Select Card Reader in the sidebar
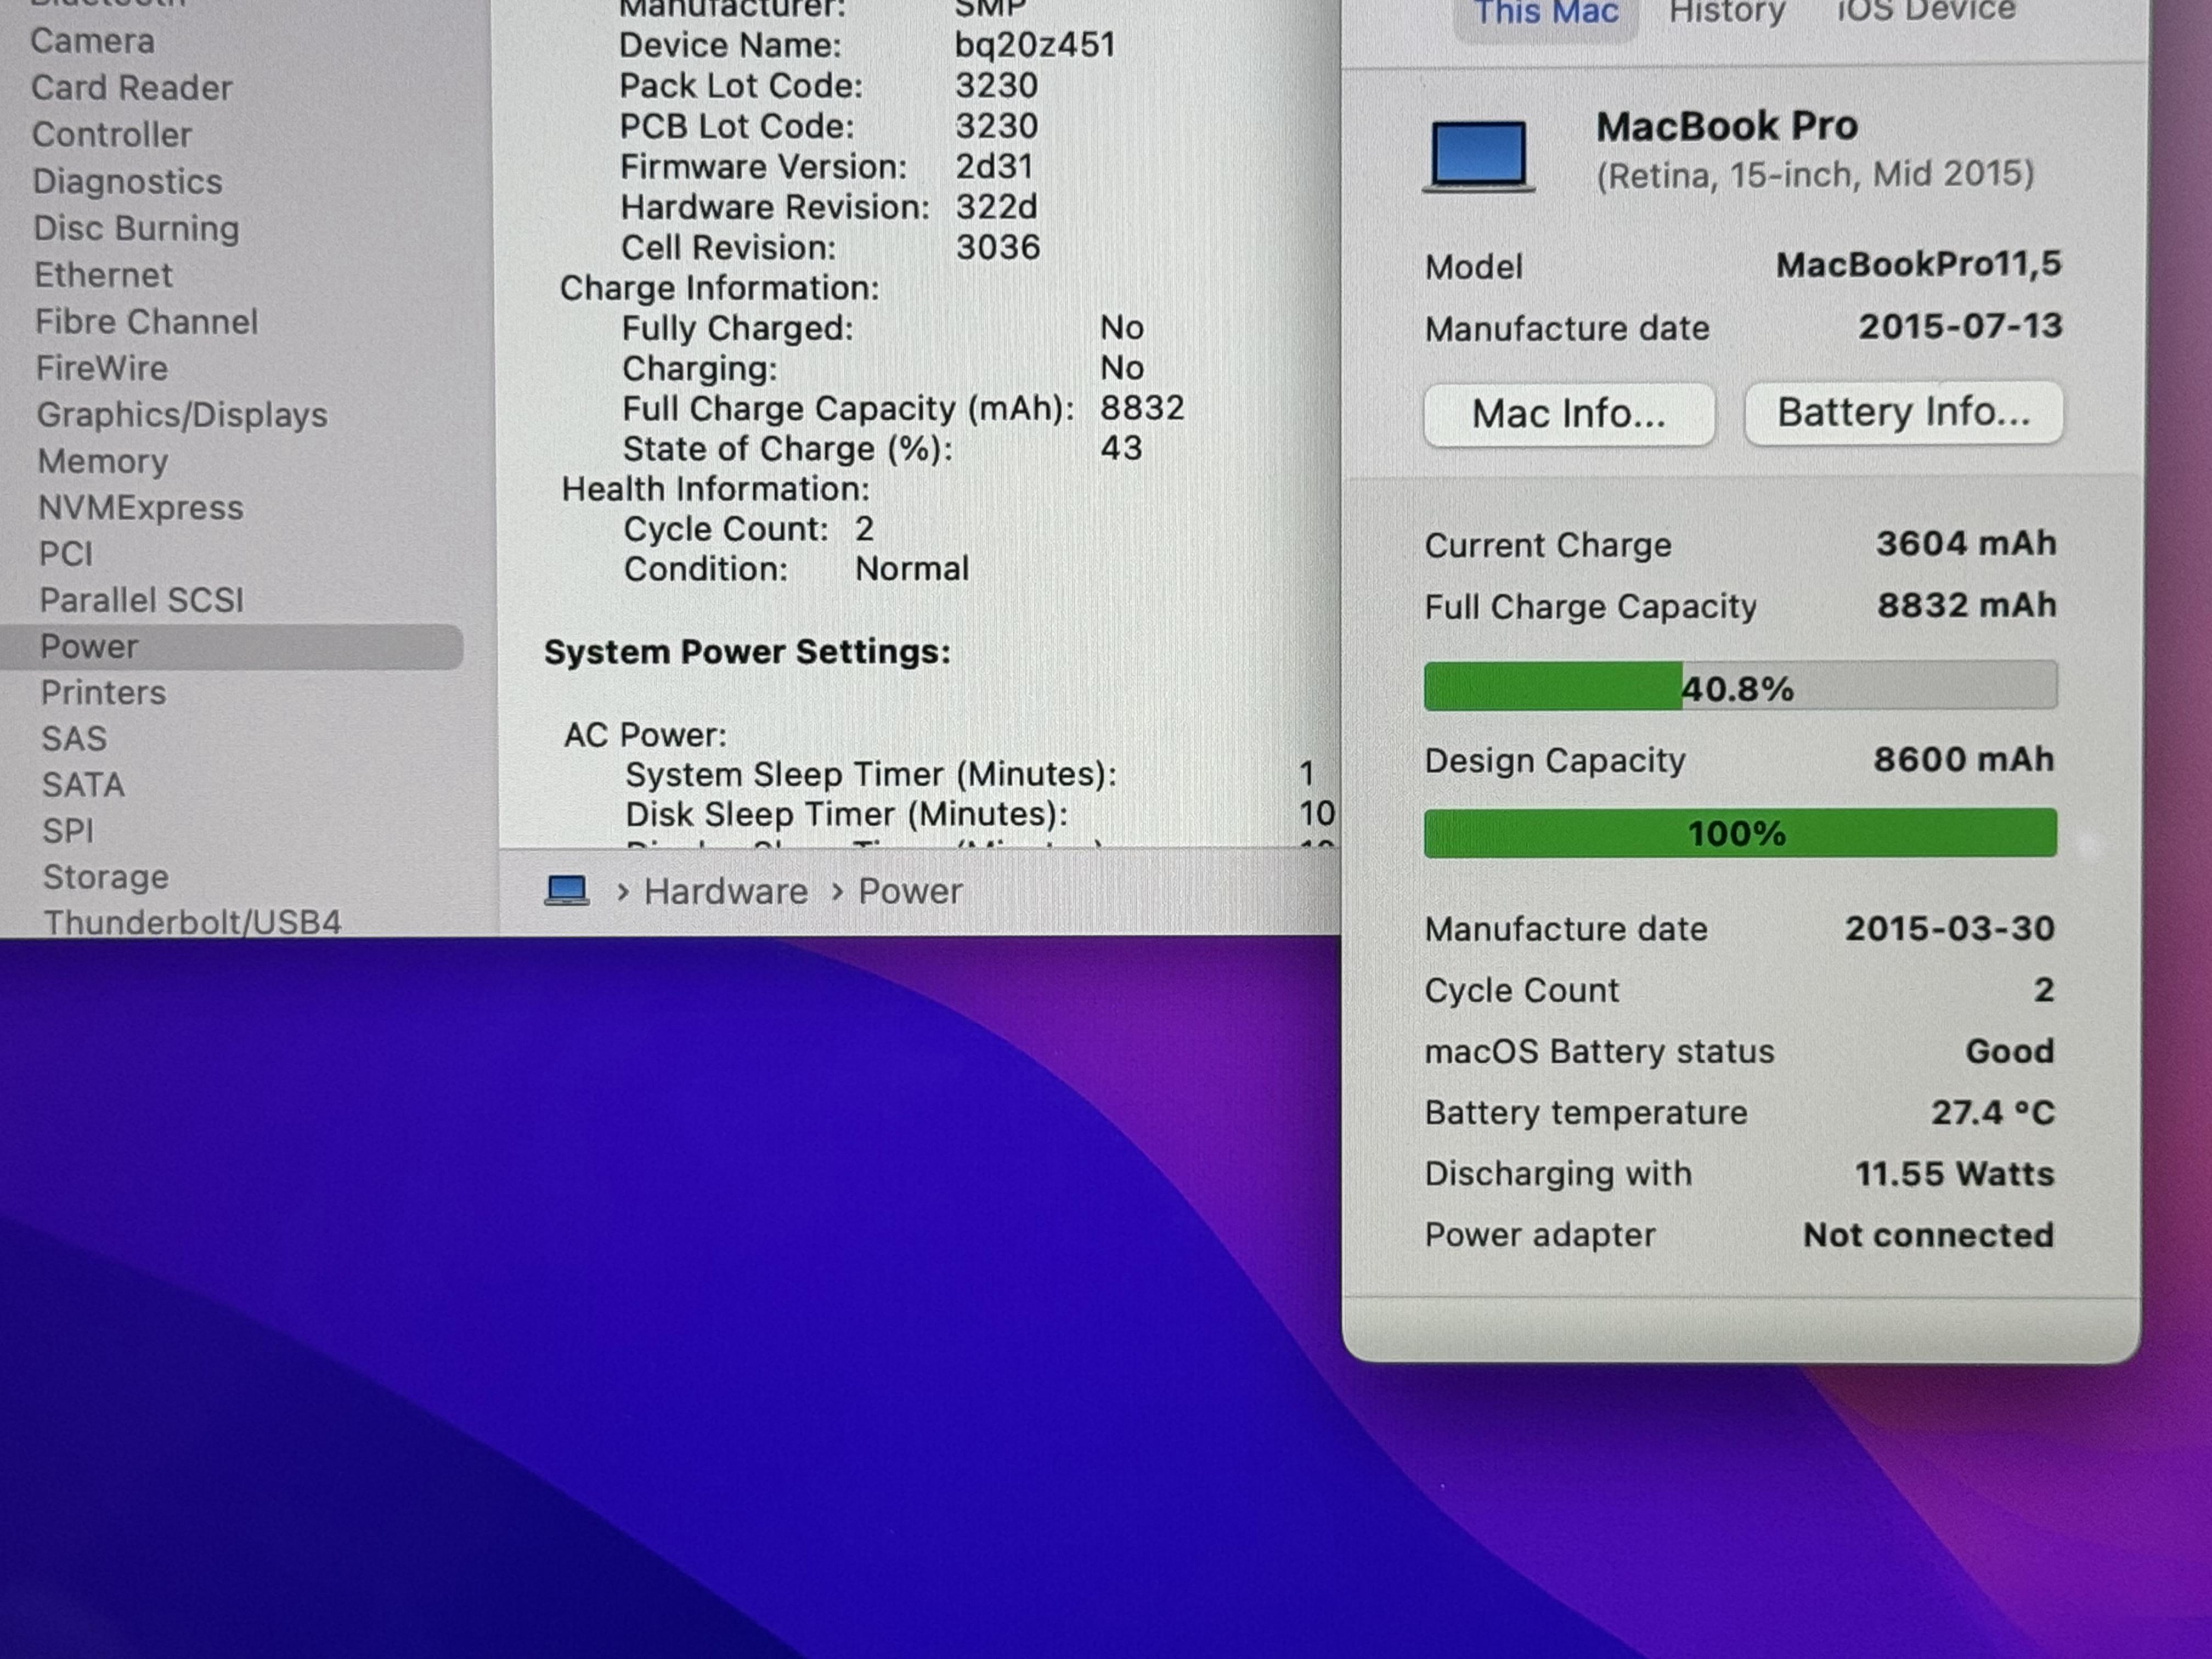The height and width of the screenshot is (1659, 2212). [131, 88]
